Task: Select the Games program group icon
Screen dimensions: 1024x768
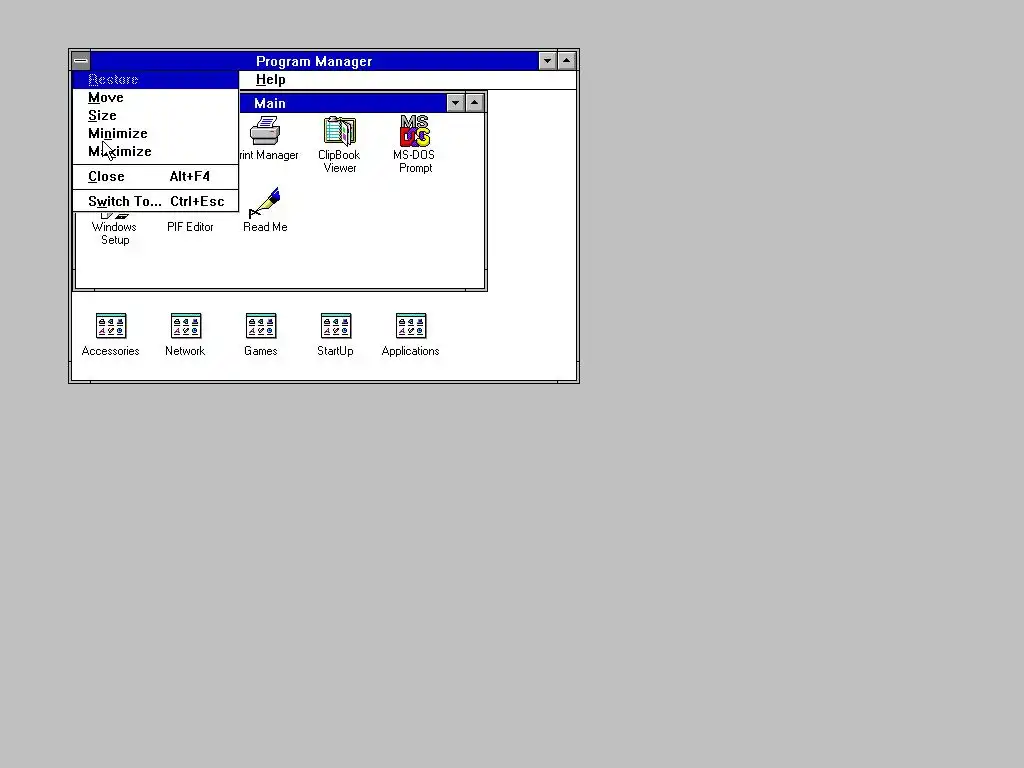Action: point(261,326)
